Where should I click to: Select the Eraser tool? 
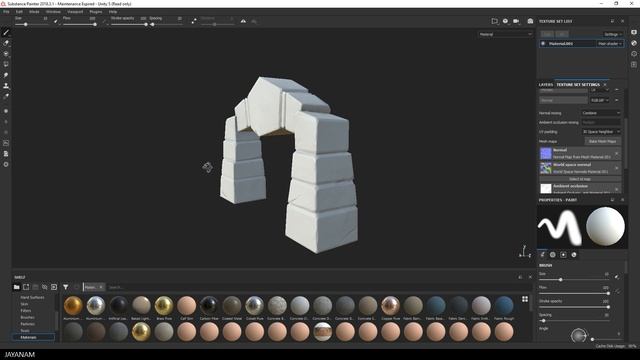tap(6, 43)
